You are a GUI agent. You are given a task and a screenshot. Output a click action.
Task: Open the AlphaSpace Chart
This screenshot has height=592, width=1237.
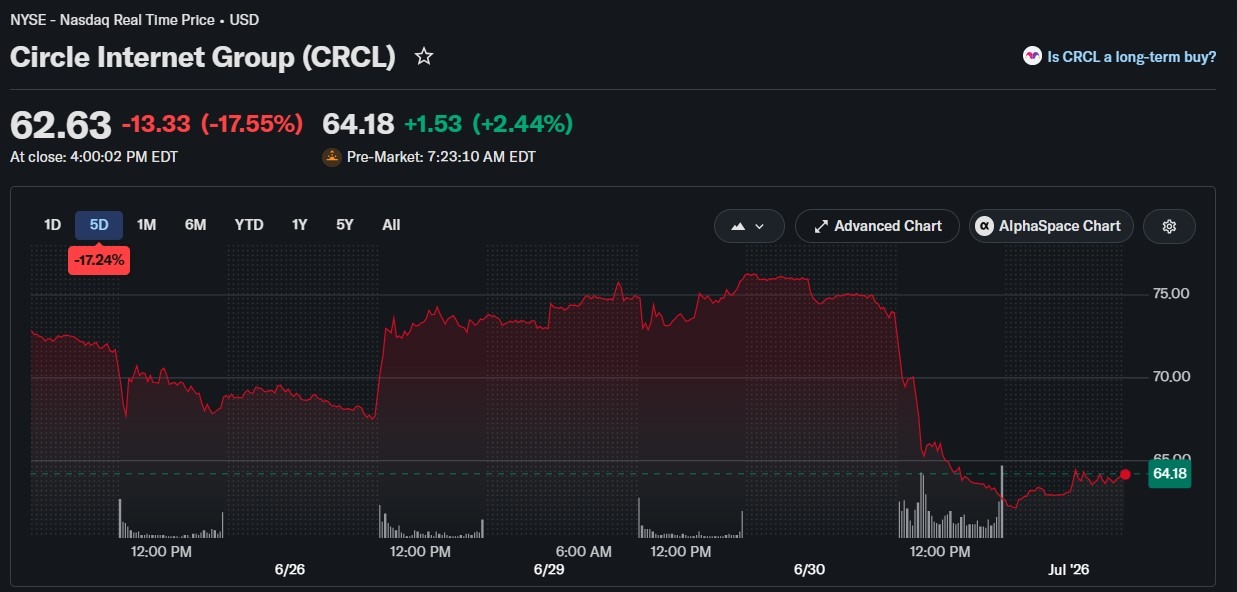1051,226
